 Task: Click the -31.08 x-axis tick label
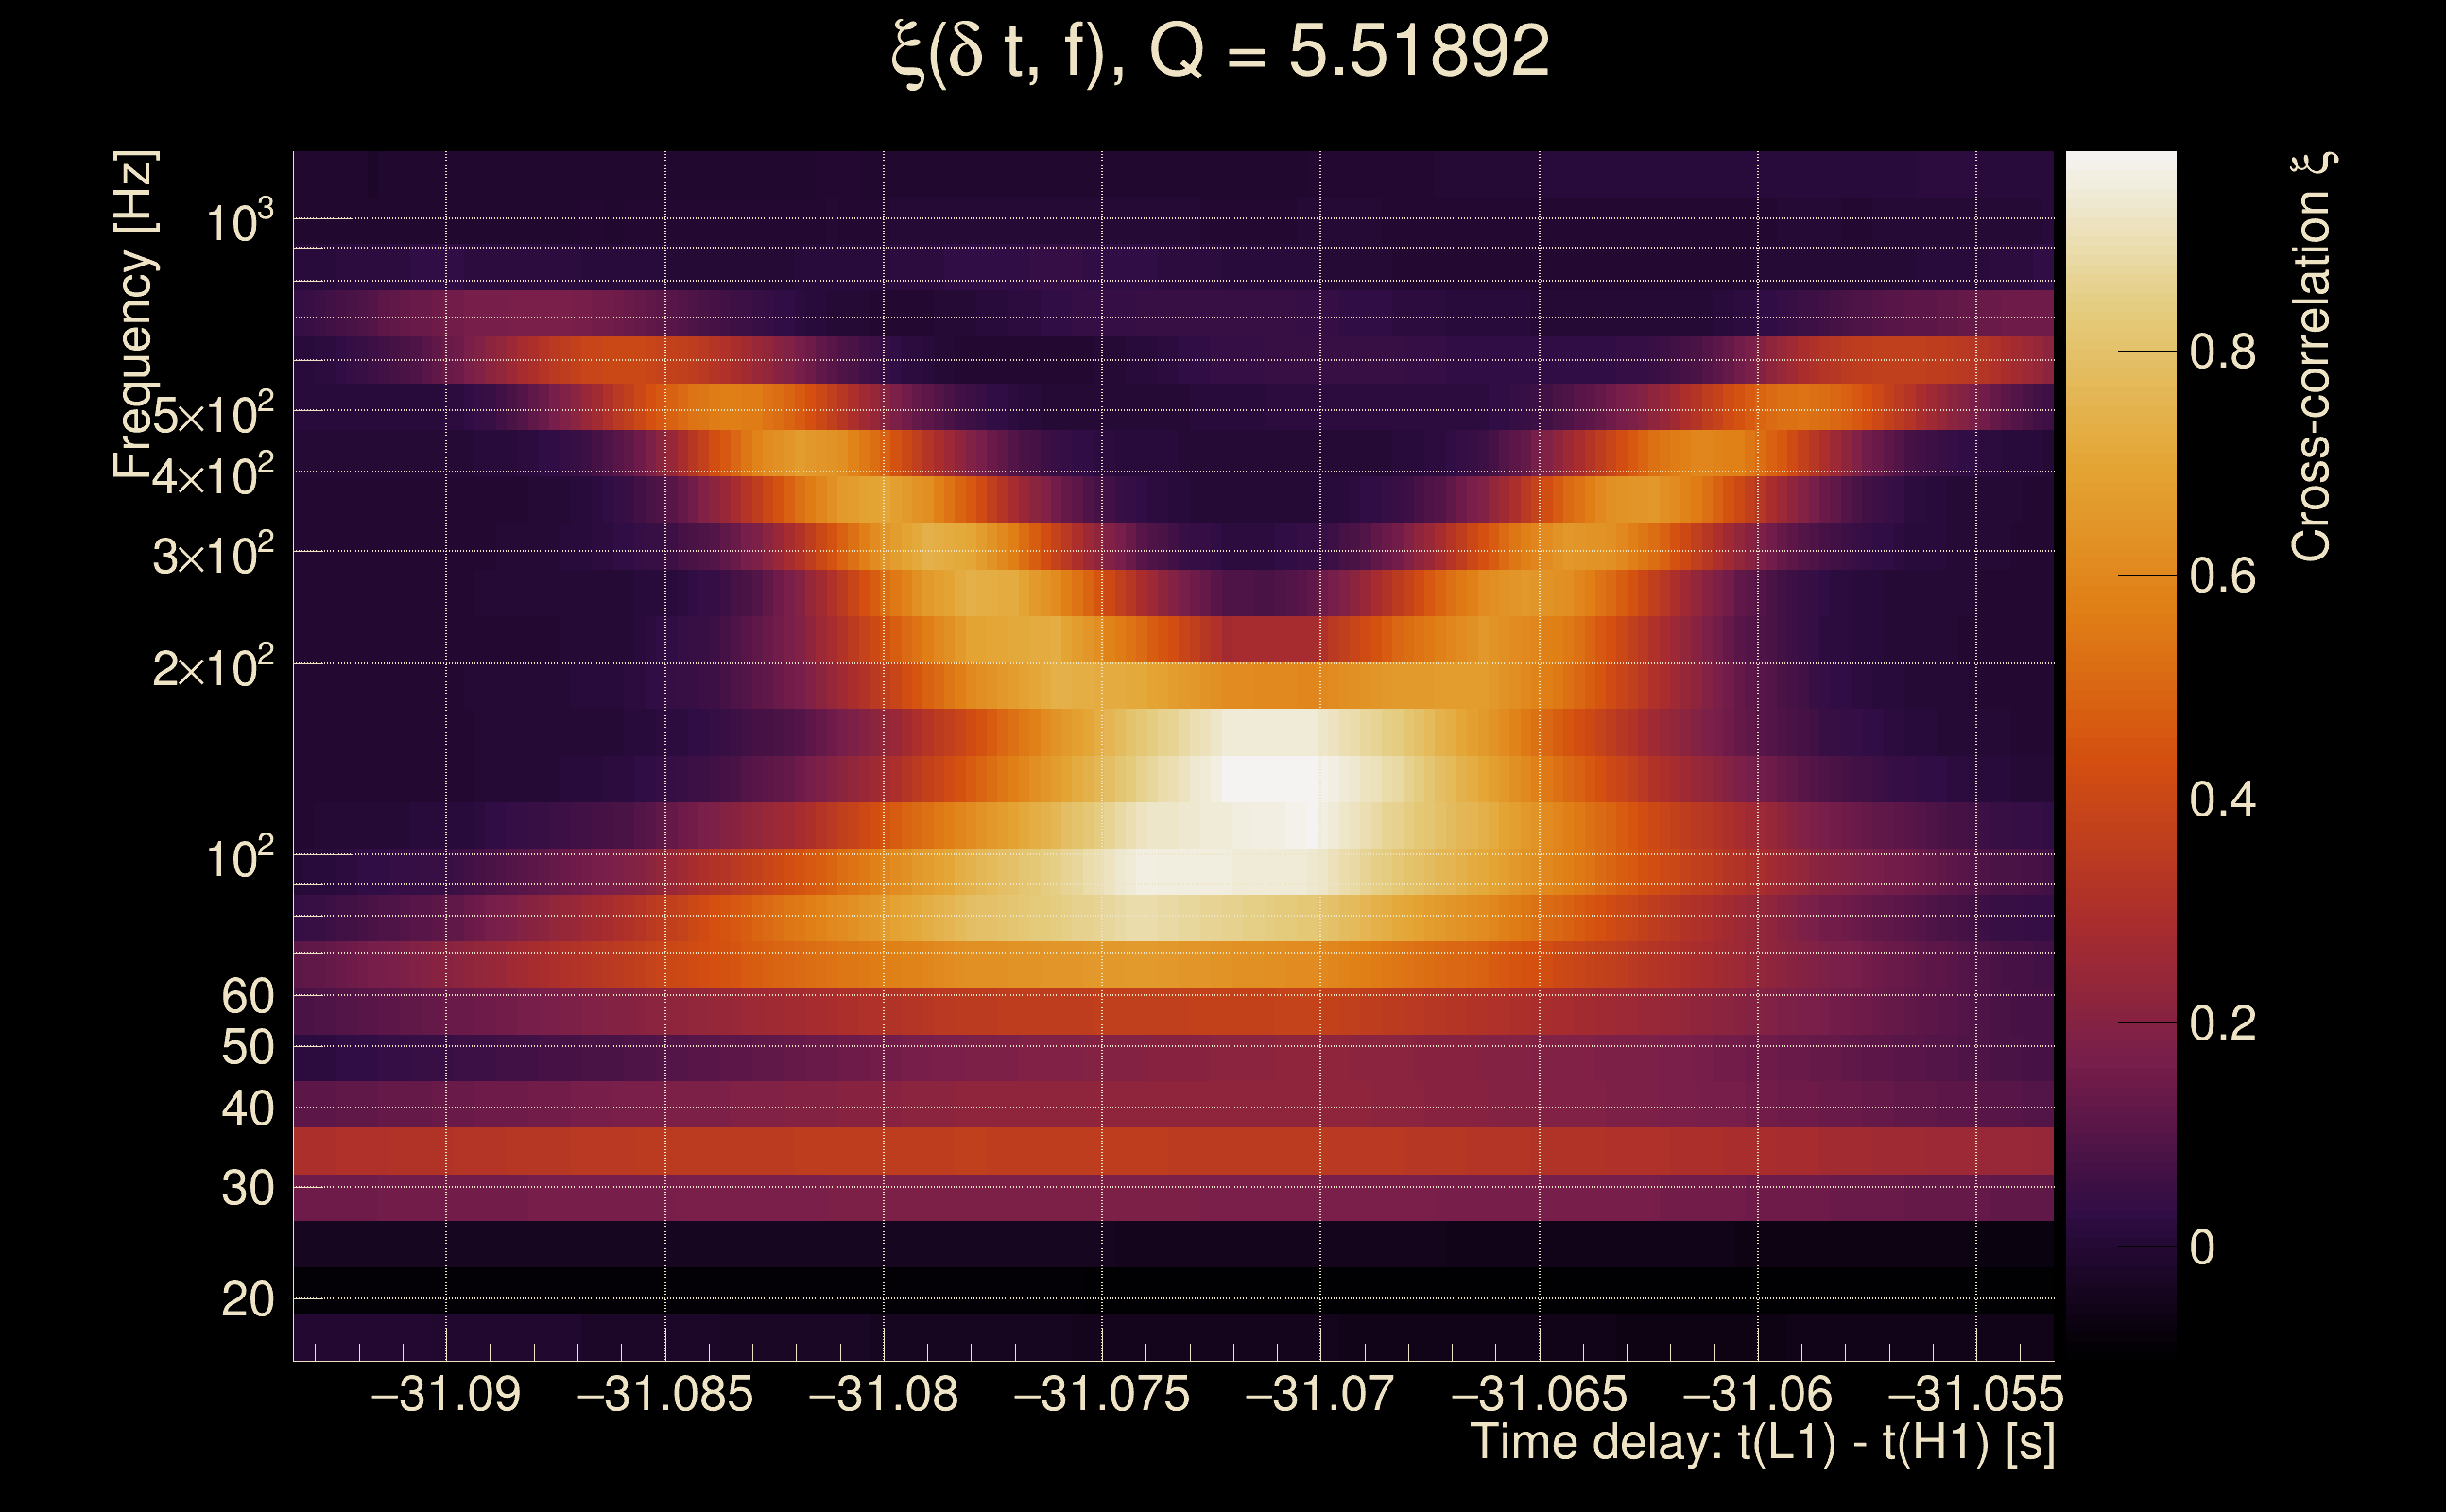(x=883, y=1394)
